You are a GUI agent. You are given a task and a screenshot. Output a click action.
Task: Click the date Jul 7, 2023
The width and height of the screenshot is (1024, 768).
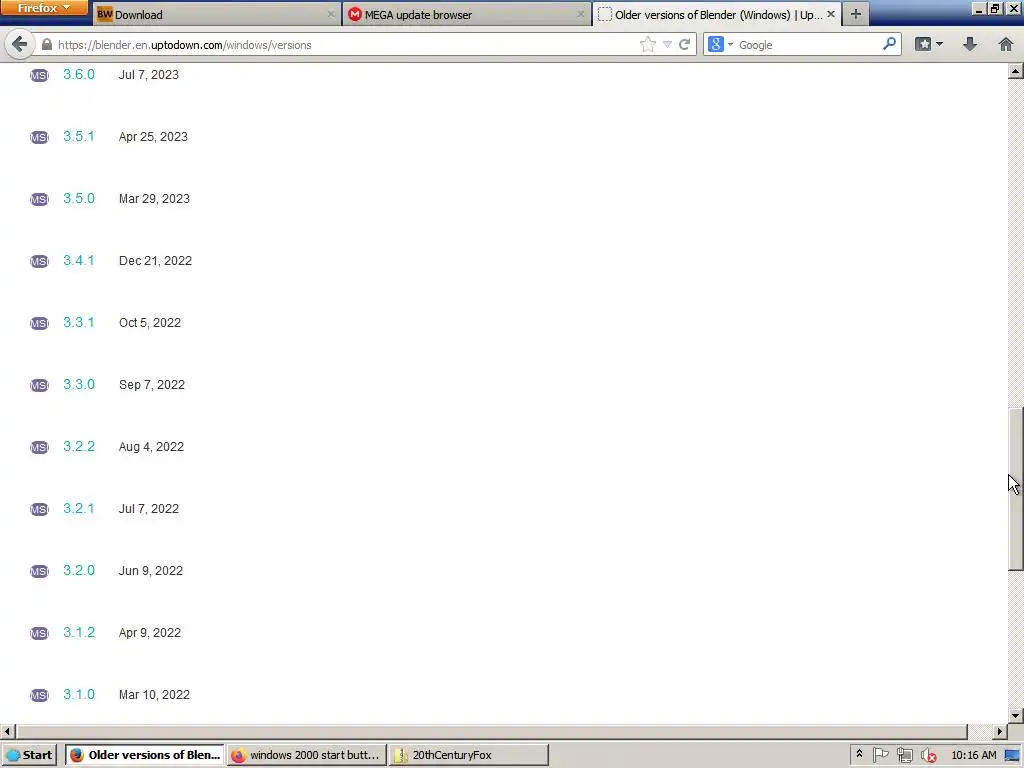click(148, 74)
